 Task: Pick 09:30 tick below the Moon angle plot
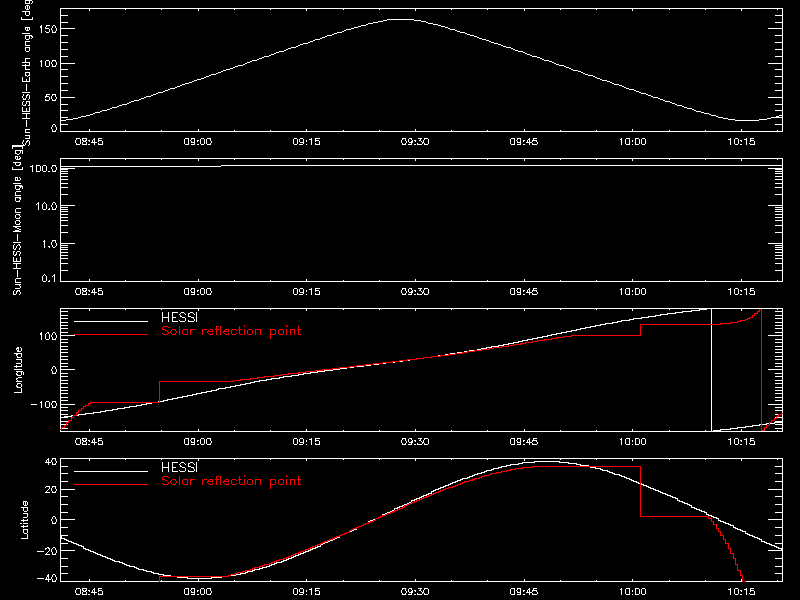[x=415, y=292]
